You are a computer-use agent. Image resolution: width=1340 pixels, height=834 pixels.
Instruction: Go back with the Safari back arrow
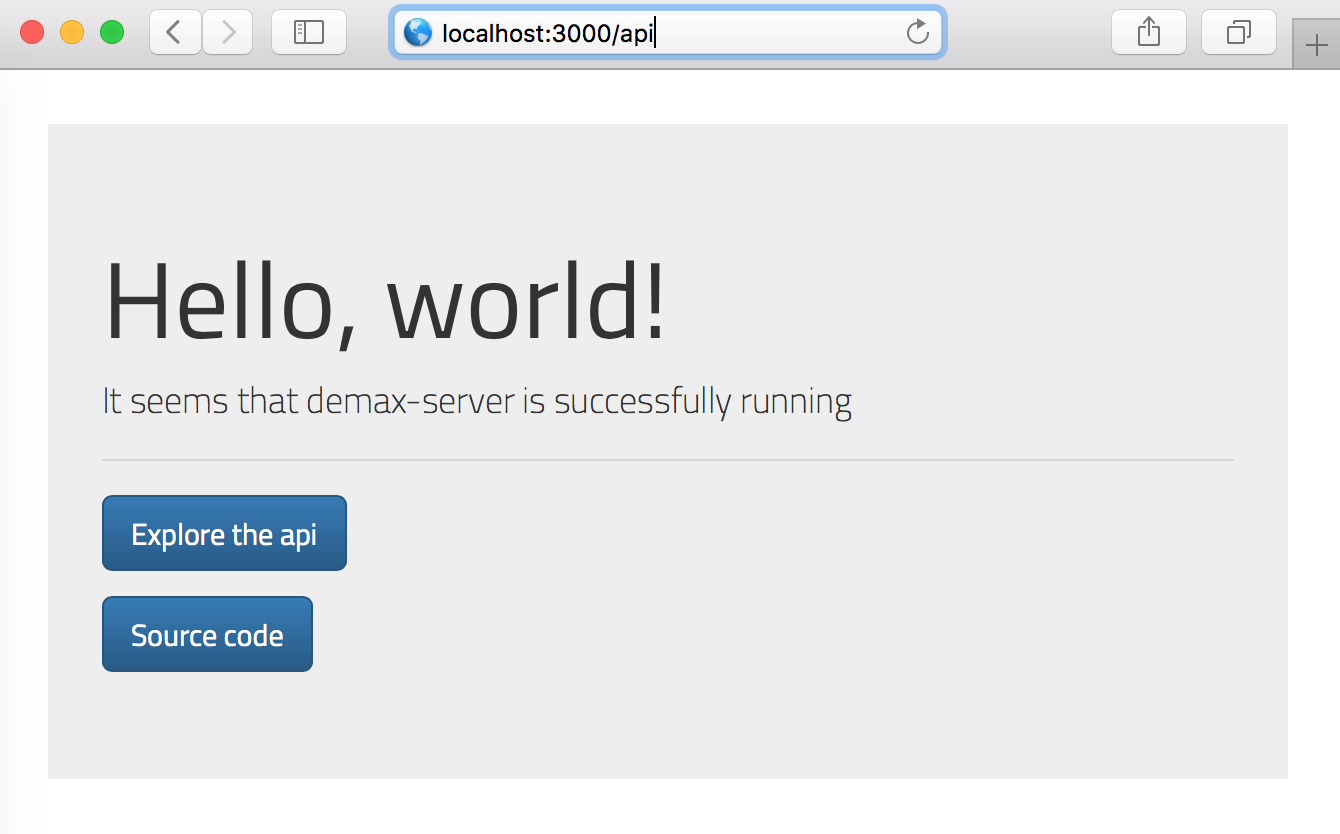pos(175,32)
